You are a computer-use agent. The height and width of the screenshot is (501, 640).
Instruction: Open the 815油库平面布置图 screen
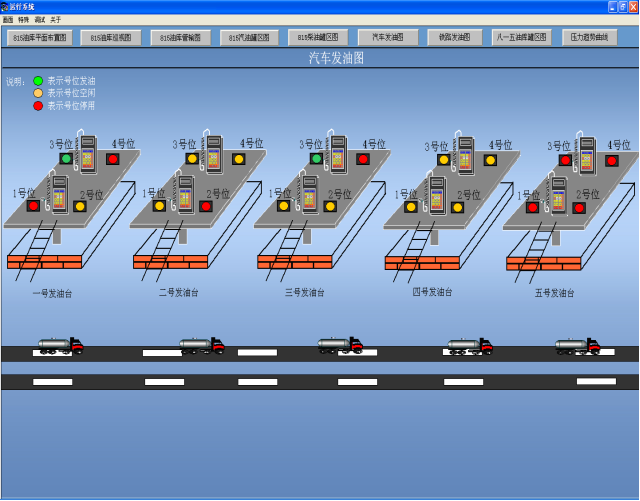[x=40, y=38]
